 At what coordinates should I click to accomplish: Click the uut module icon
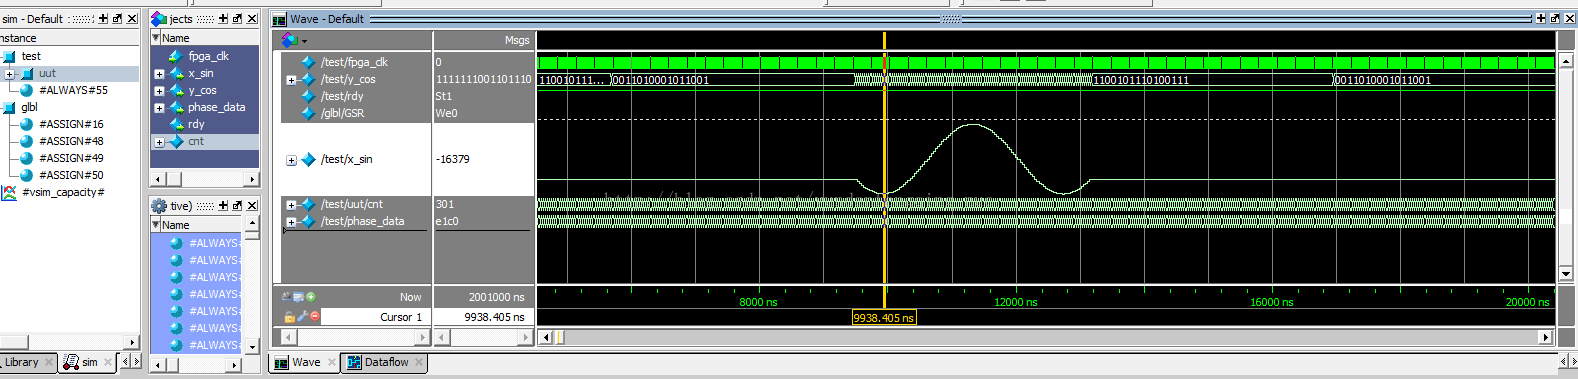pyautogui.click(x=27, y=74)
